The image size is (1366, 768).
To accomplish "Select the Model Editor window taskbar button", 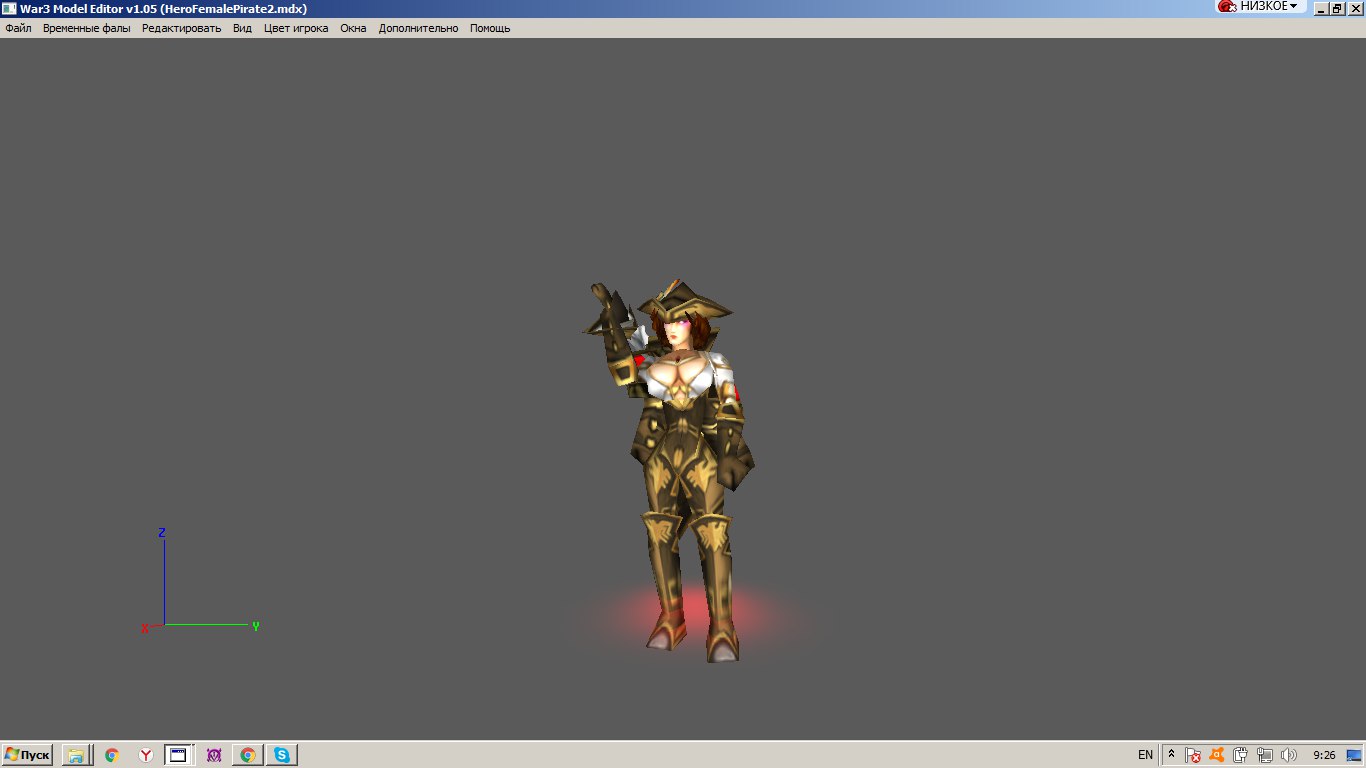I will [178, 755].
